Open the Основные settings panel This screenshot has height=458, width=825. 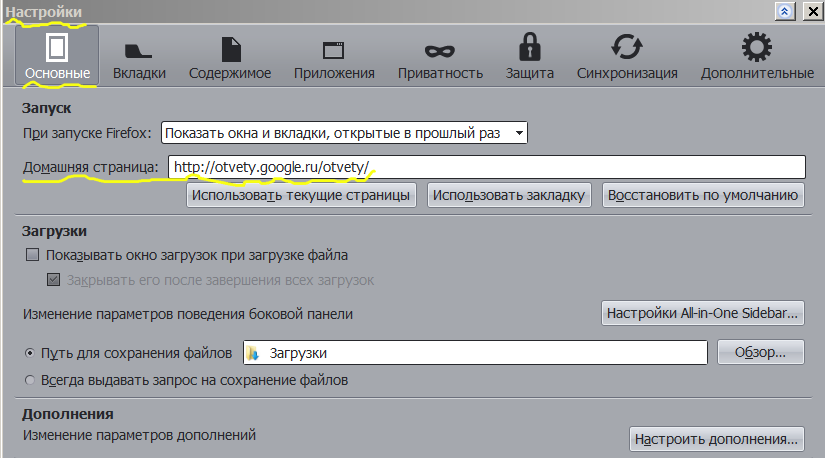[57, 56]
